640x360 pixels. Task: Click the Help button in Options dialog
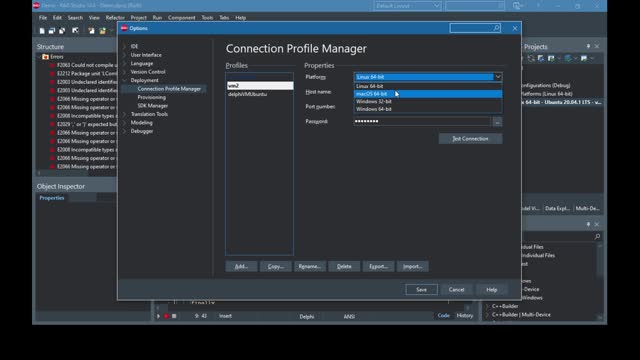[x=491, y=290]
